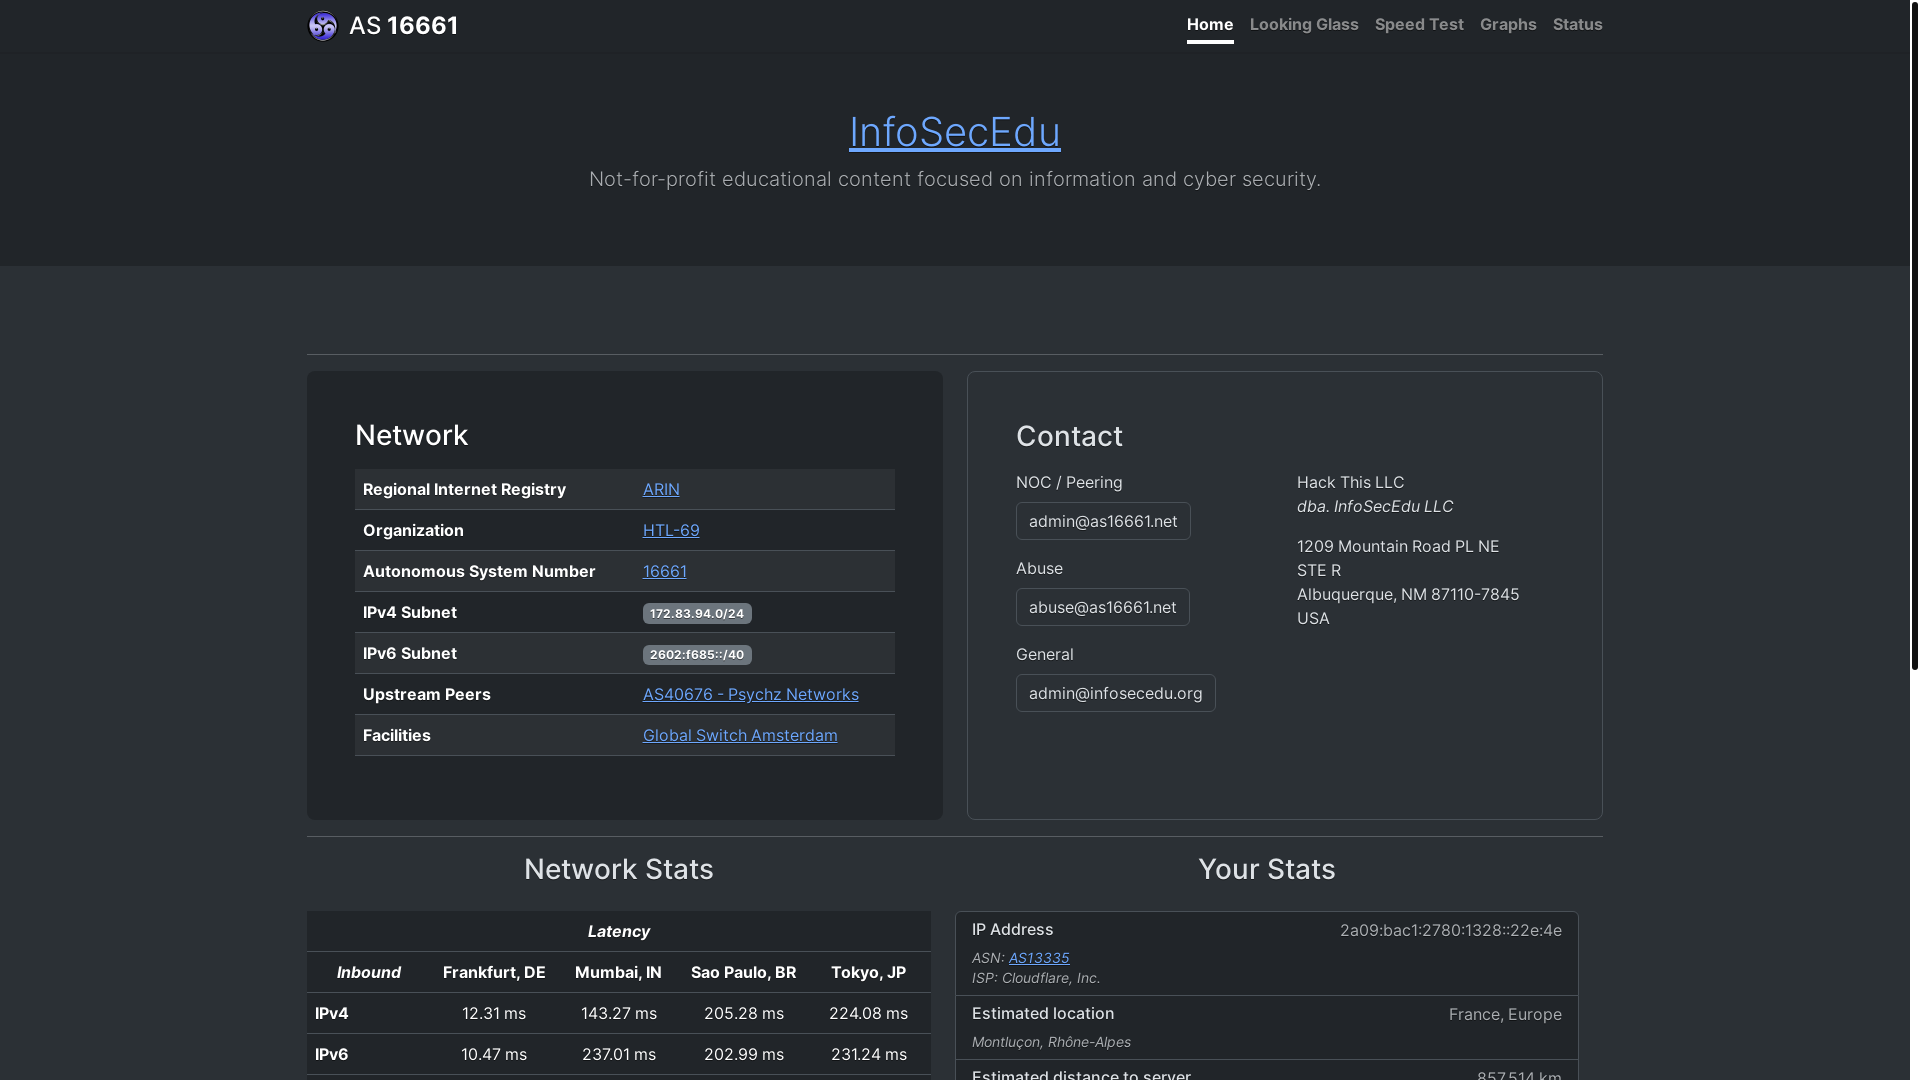Select the ISP: Cloudflare, Inc. text
Screen dimensions: 1920x1080
point(1036,978)
